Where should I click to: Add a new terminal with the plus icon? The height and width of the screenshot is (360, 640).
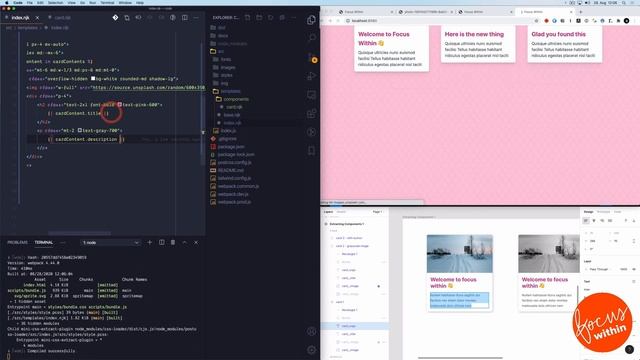pyautogui.click(x=149, y=242)
